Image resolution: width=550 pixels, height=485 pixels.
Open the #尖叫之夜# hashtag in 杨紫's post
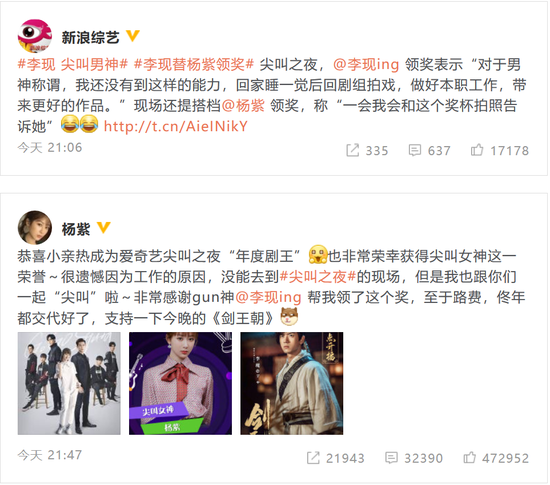[x=318, y=277]
